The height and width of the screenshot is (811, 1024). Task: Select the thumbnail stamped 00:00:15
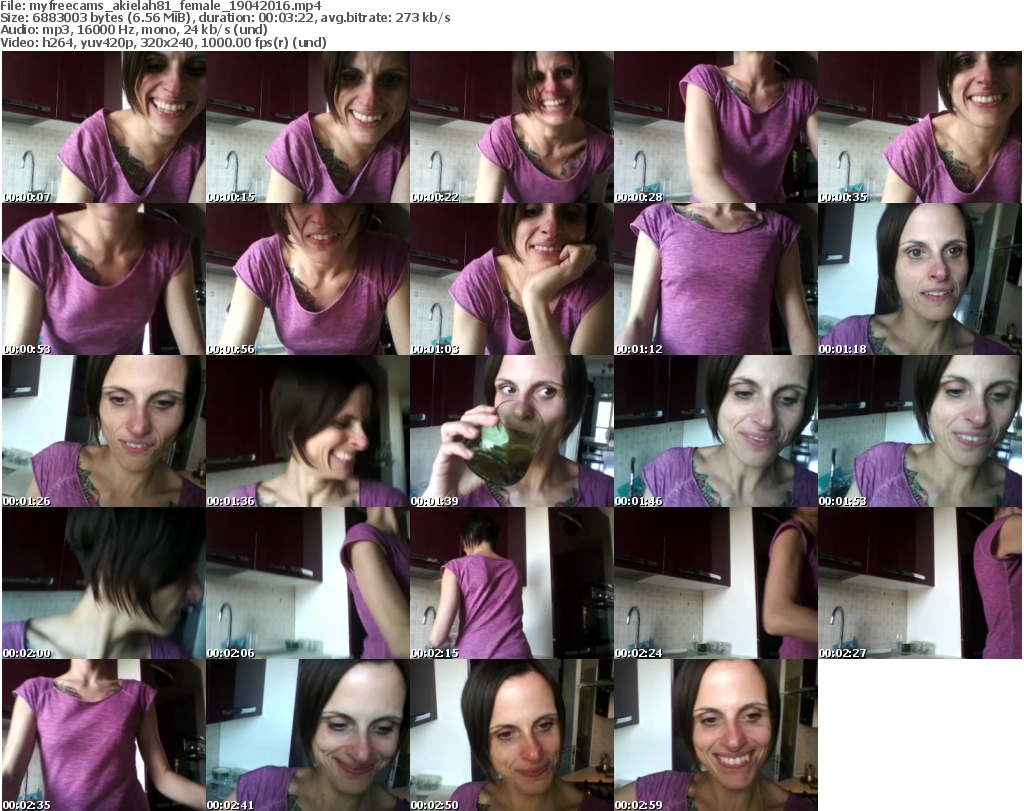308,127
